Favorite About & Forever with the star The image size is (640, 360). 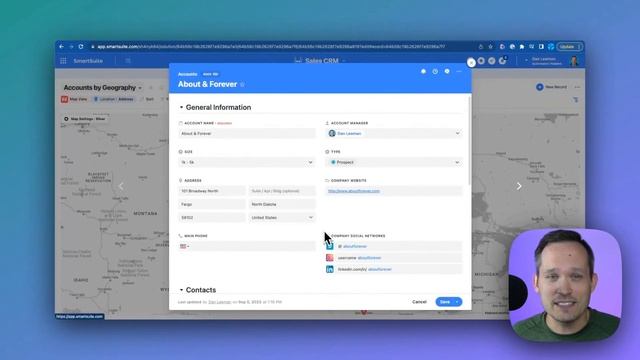click(242, 84)
